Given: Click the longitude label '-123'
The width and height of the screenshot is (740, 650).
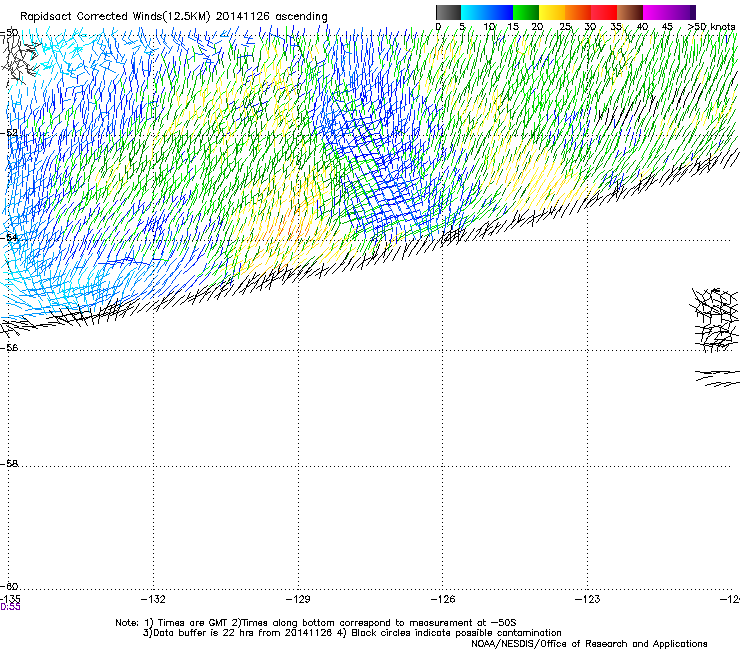Looking at the screenshot, I should [x=588, y=599].
